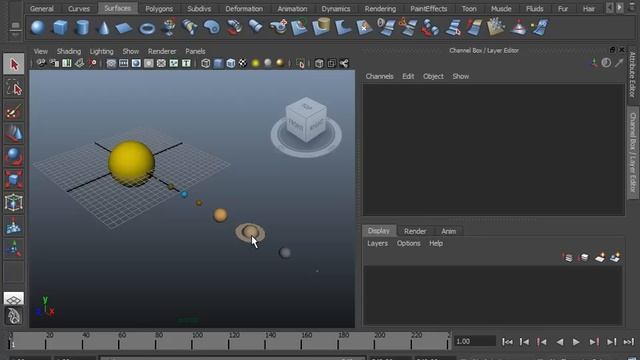Image resolution: width=640 pixels, height=360 pixels.
Task: Open the Channel Box Object menu
Action: pyautogui.click(x=433, y=76)
